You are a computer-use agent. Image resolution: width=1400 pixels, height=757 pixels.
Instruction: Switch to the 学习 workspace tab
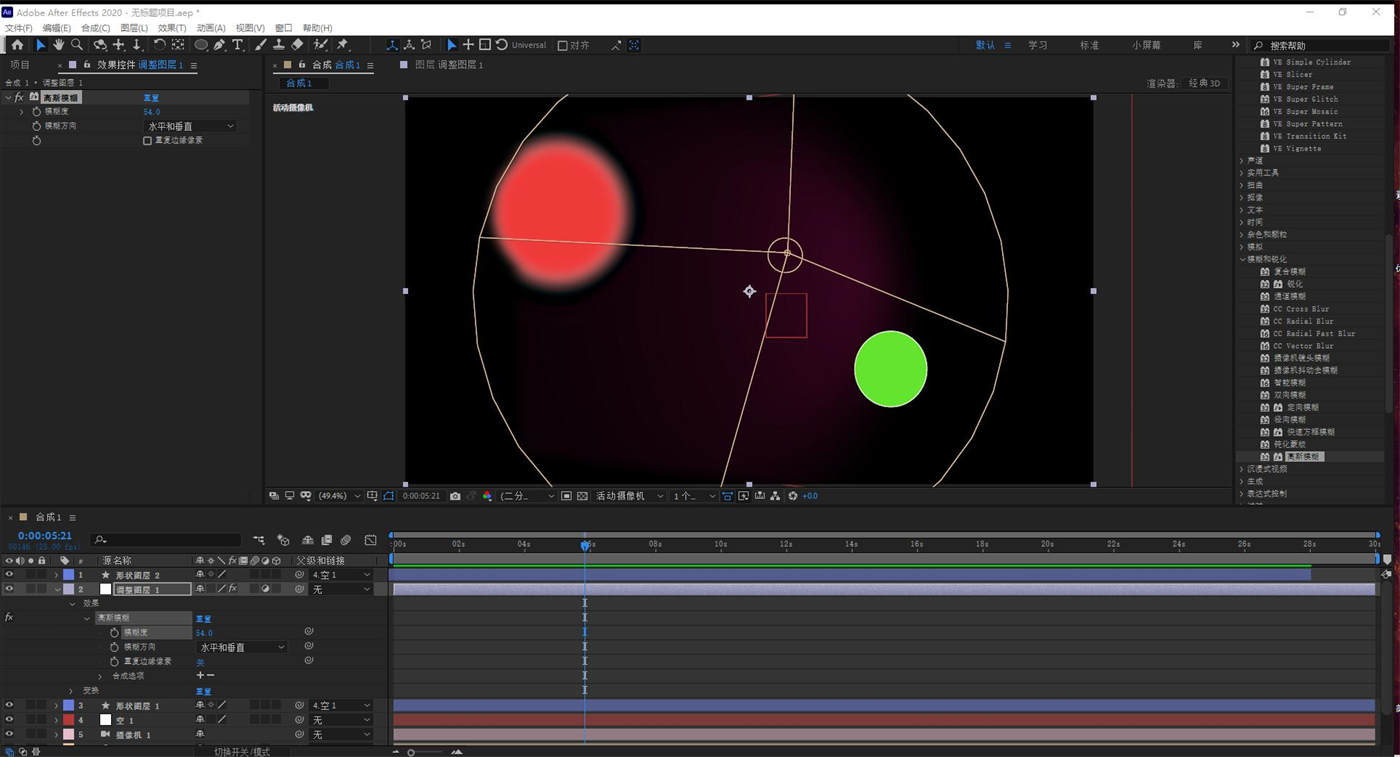1038,45
